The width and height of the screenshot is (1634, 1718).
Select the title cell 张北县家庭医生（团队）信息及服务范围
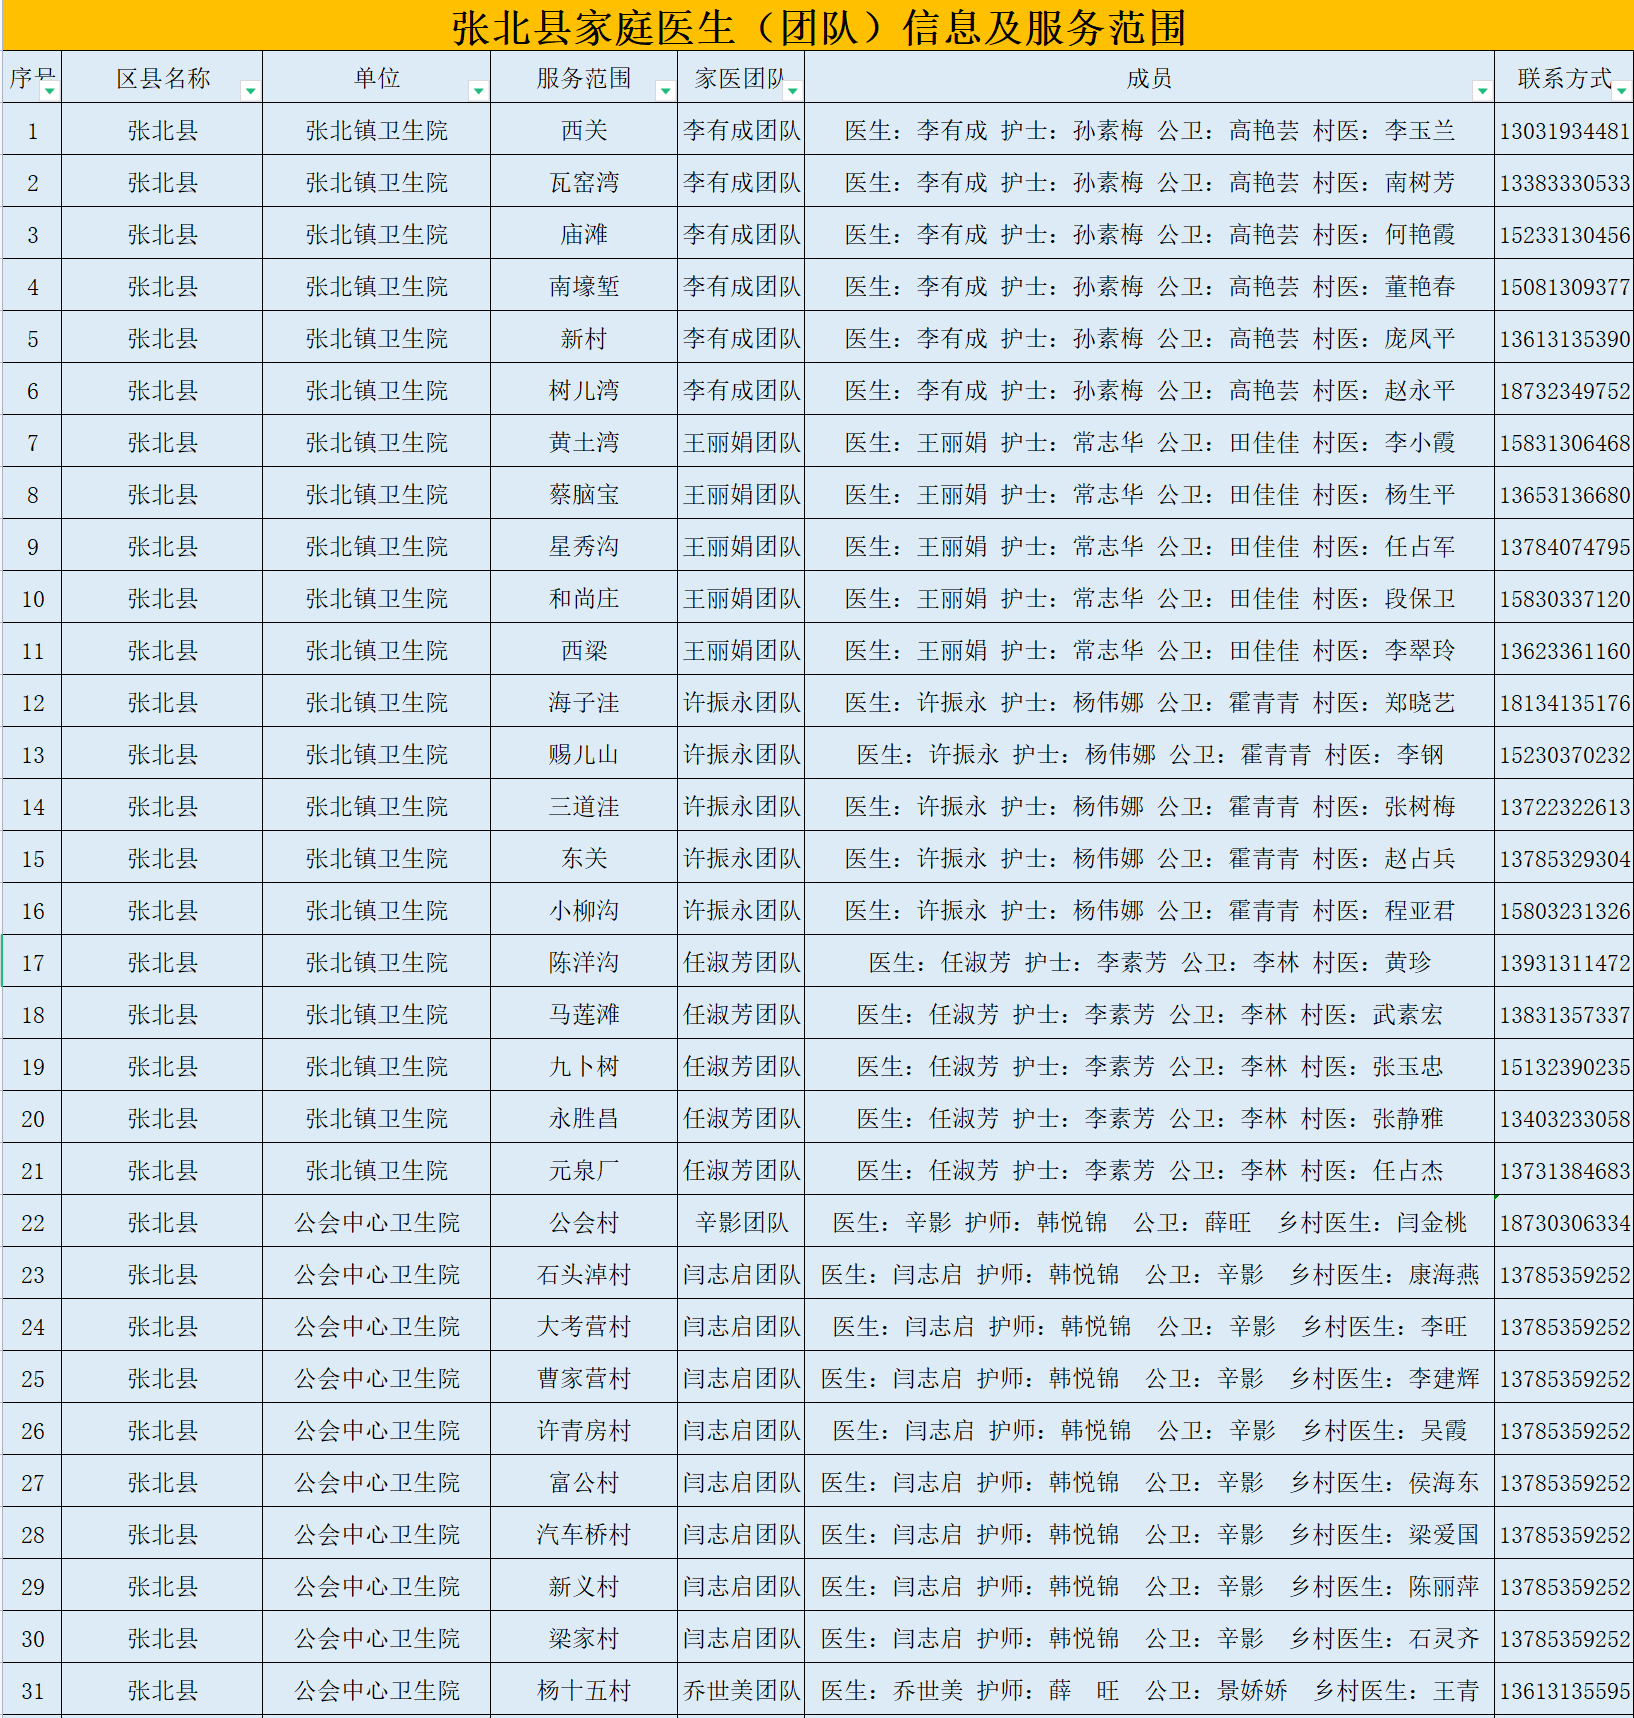click(x=817, y=27)
